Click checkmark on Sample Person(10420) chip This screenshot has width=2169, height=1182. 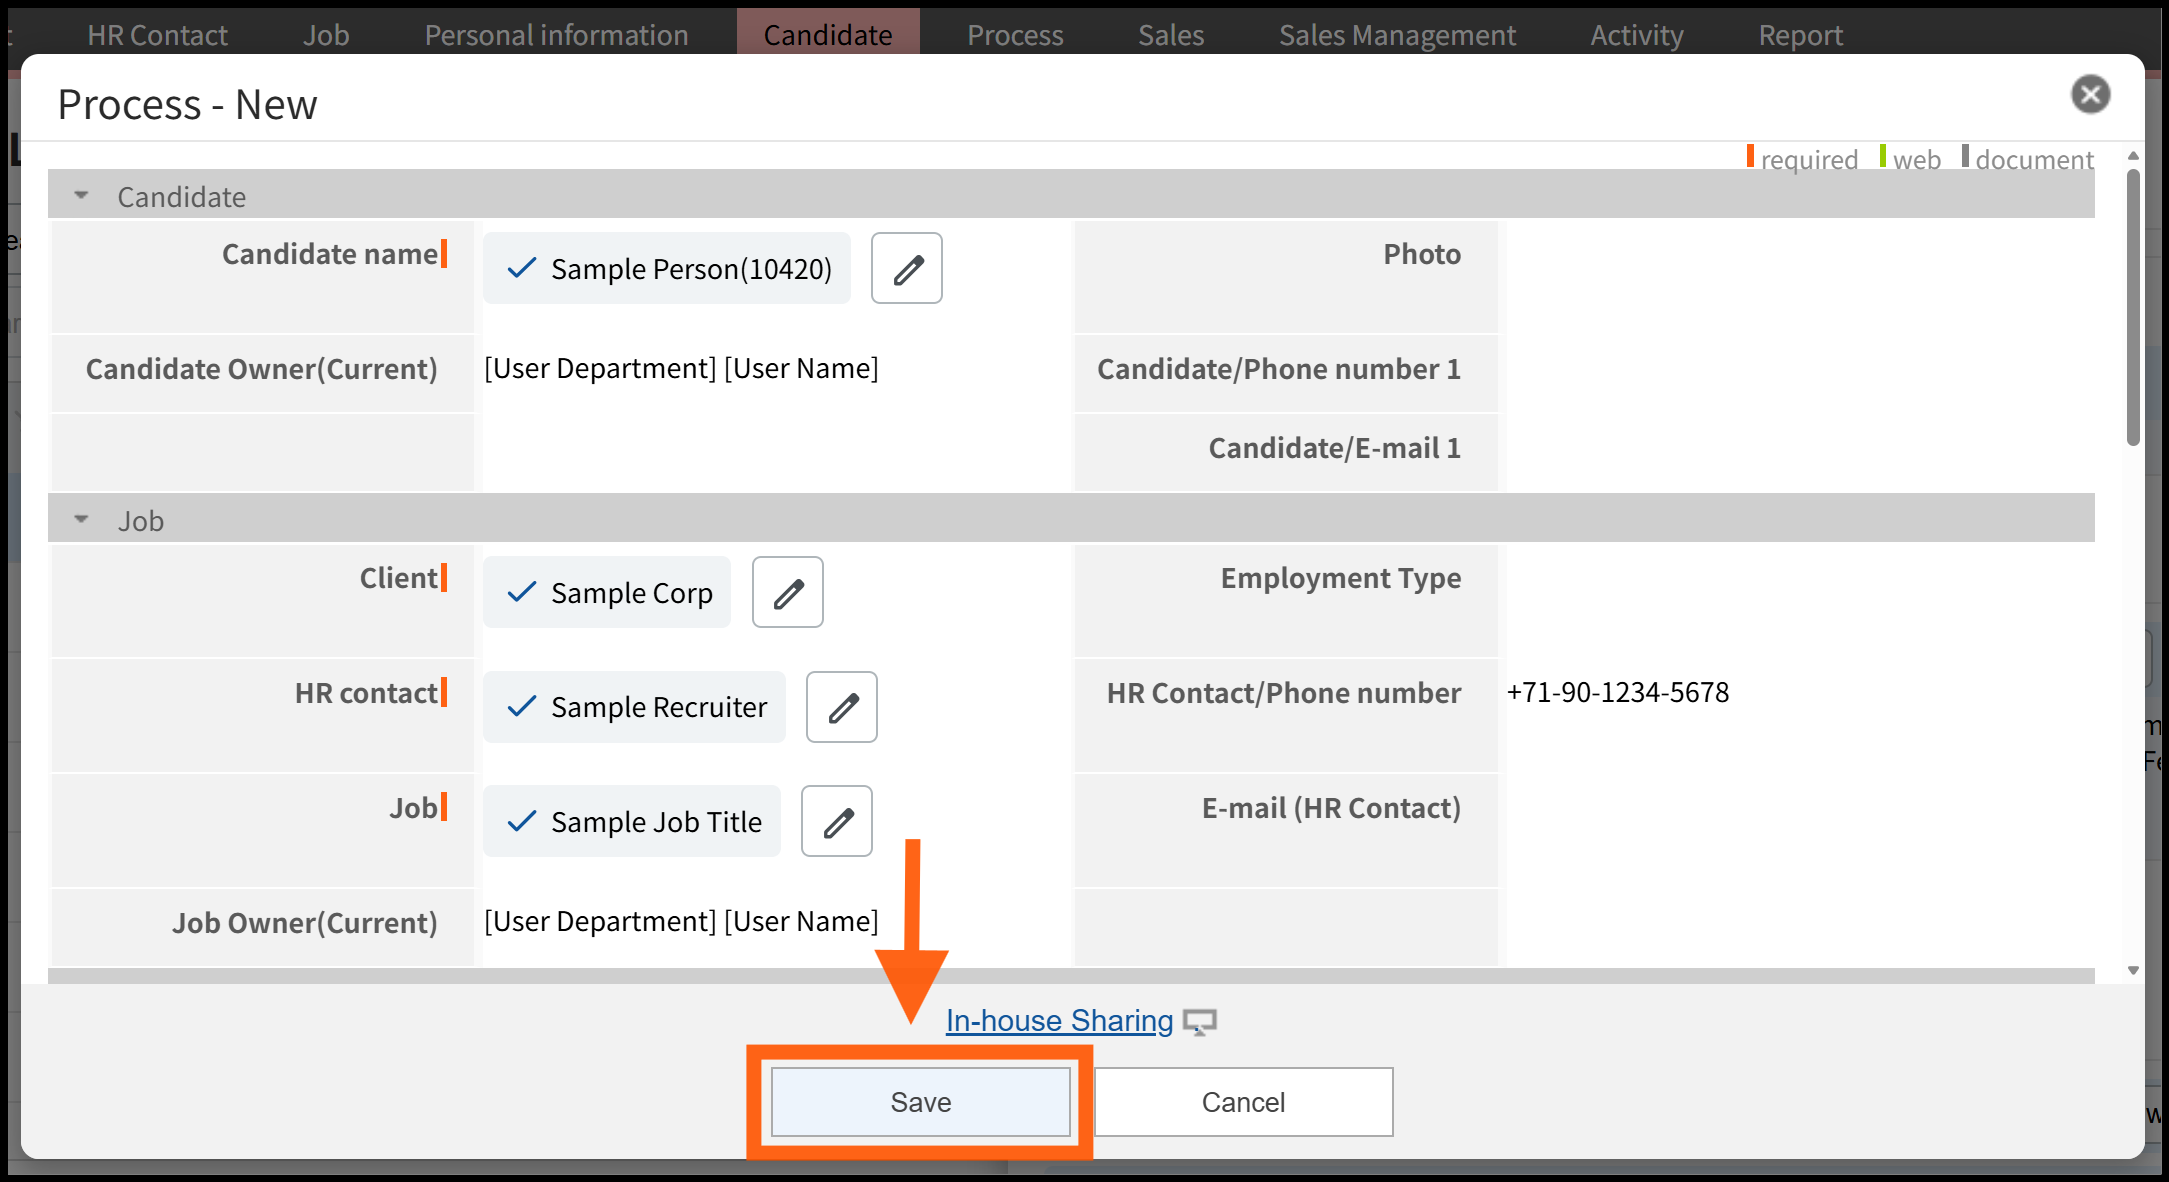click(x=522, y=269)
